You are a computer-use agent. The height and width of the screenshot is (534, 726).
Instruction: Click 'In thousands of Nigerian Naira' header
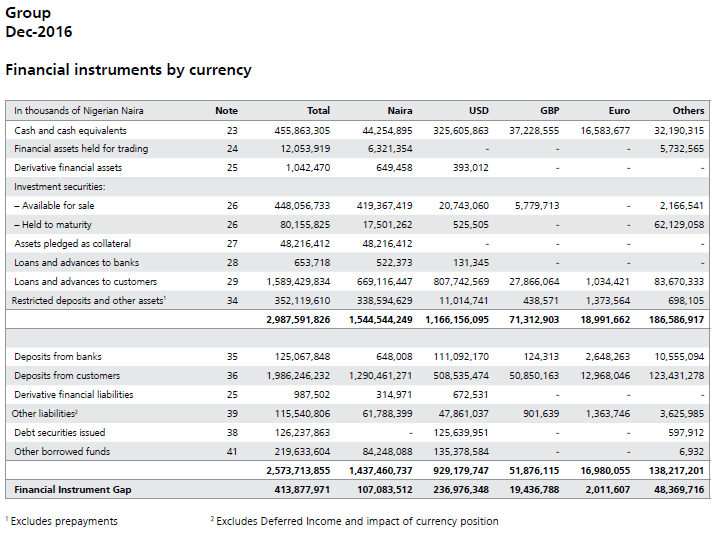pyautogui.click(x=79, y=111)
